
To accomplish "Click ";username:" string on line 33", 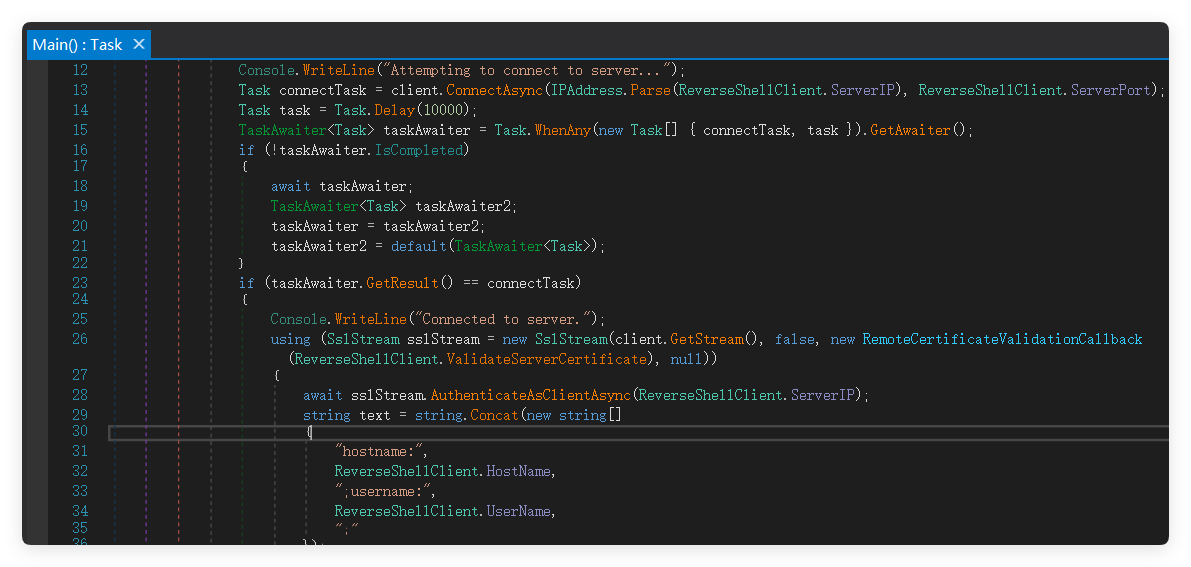I will click(382, 491).
